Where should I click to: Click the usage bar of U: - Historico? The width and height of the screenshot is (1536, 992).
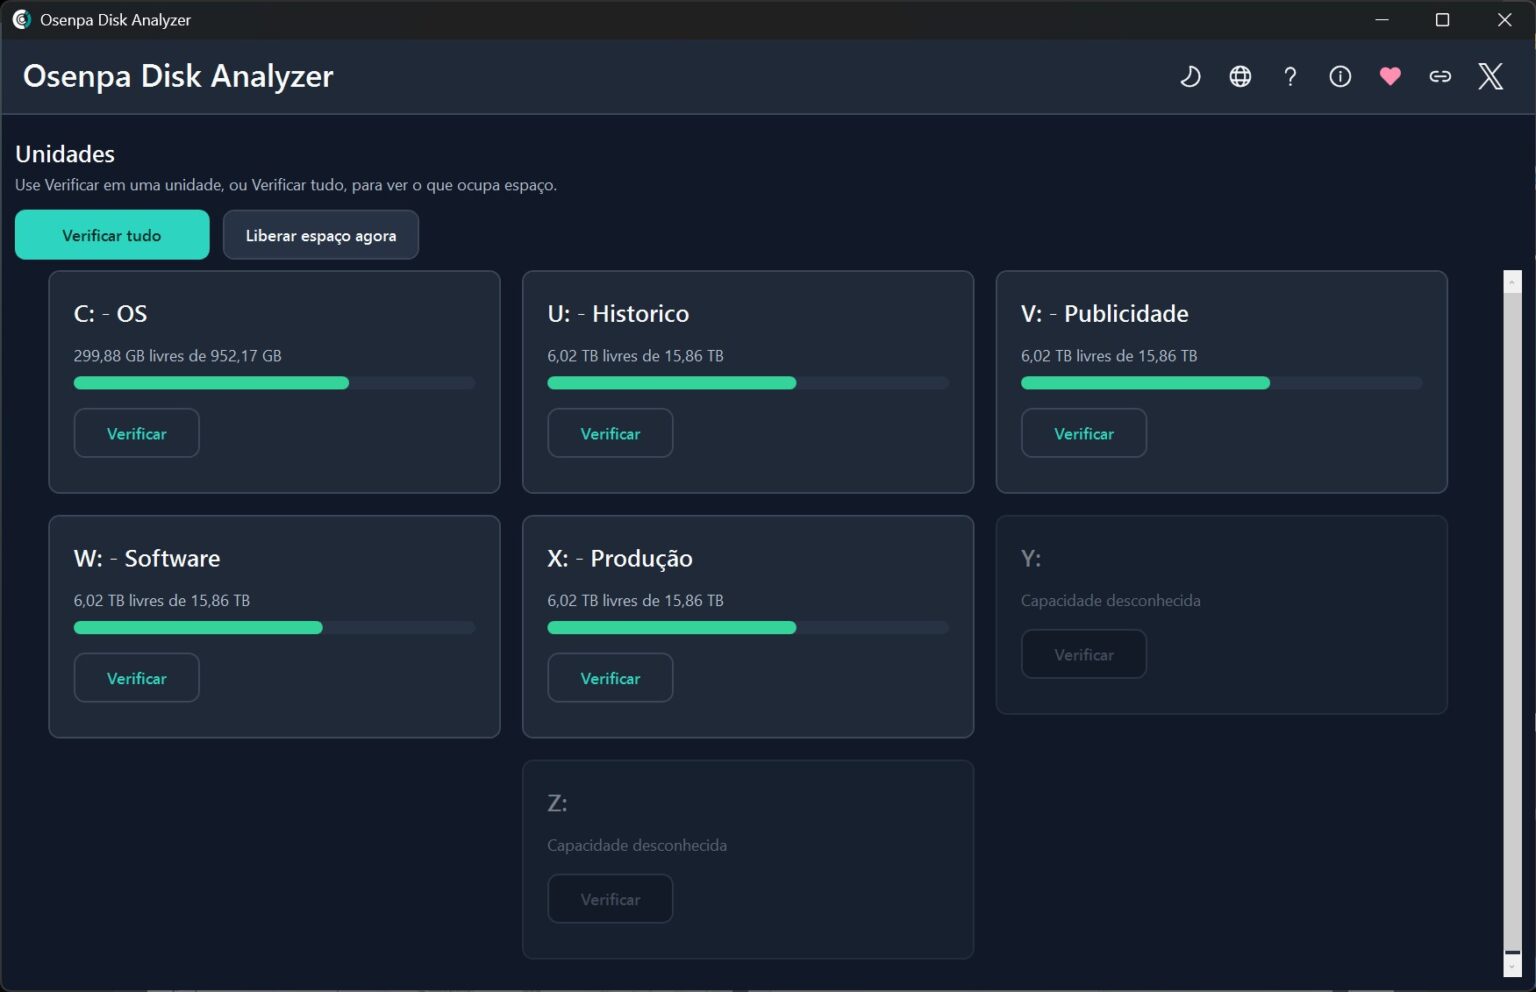[x=748, y=383]
